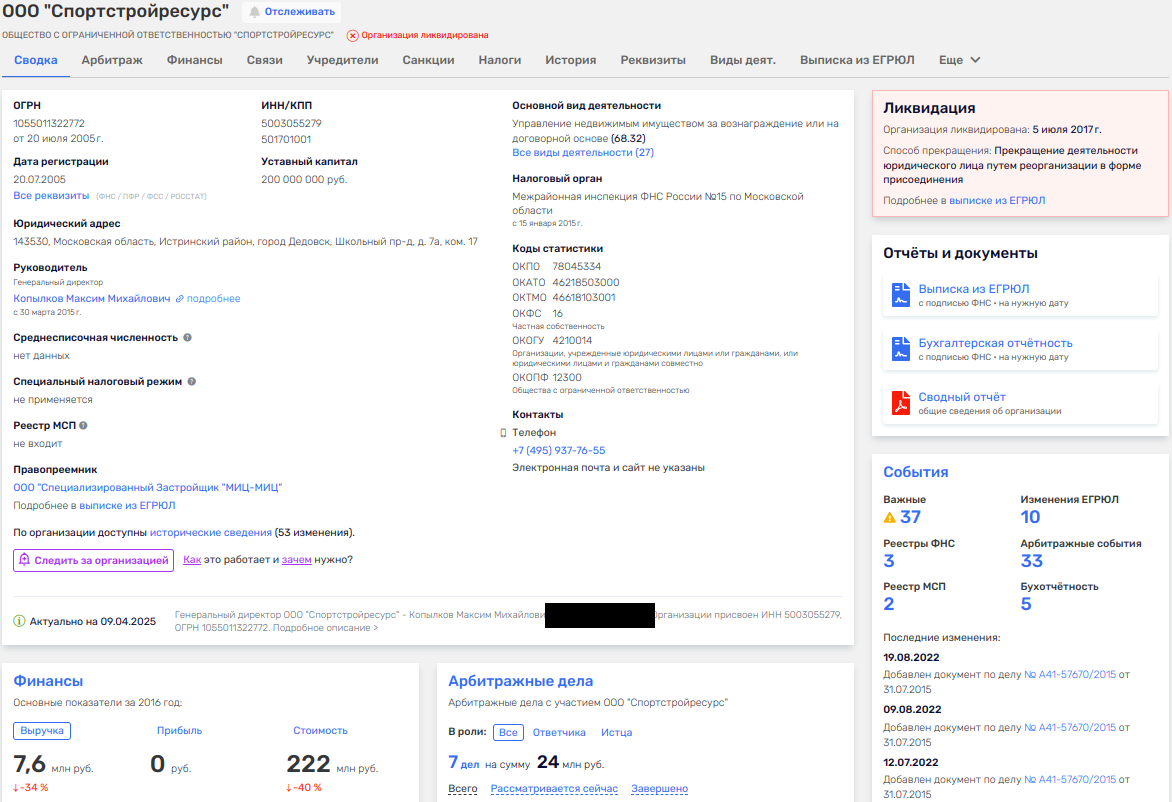Click the подробнее link for director
Viewport: 1172px width, 802px height.
(214, 298)
